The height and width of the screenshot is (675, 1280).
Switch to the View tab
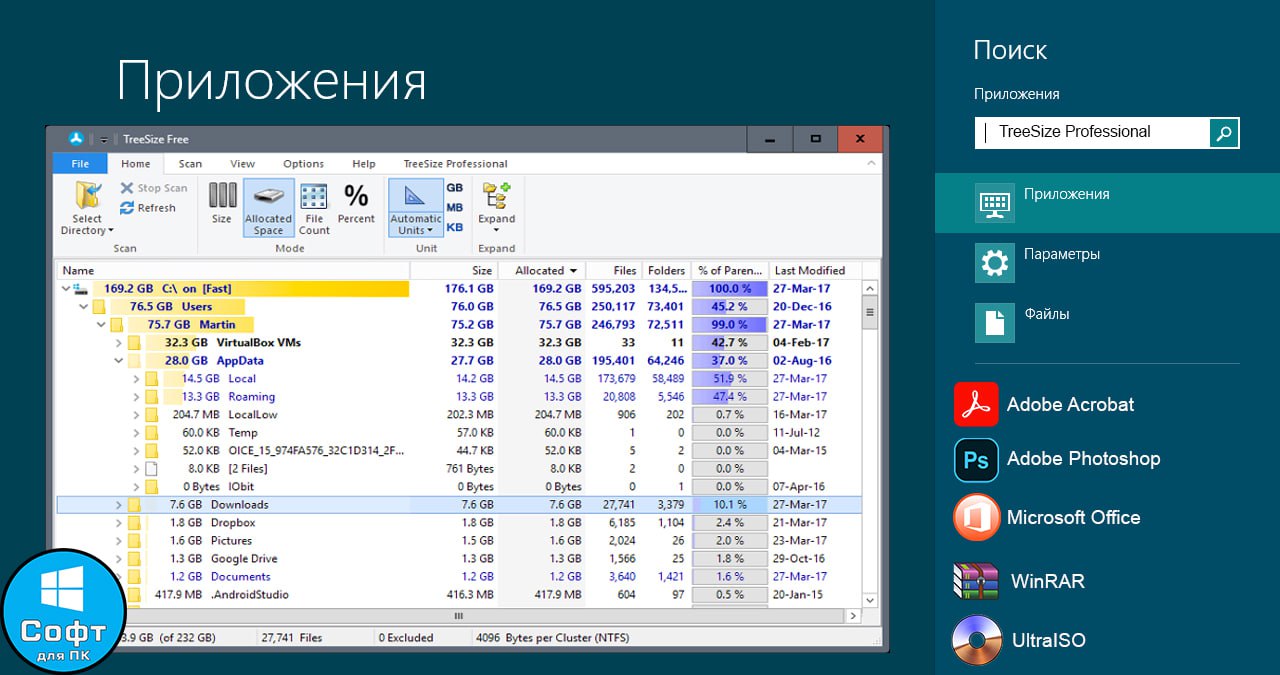click(x=243, y=164)
